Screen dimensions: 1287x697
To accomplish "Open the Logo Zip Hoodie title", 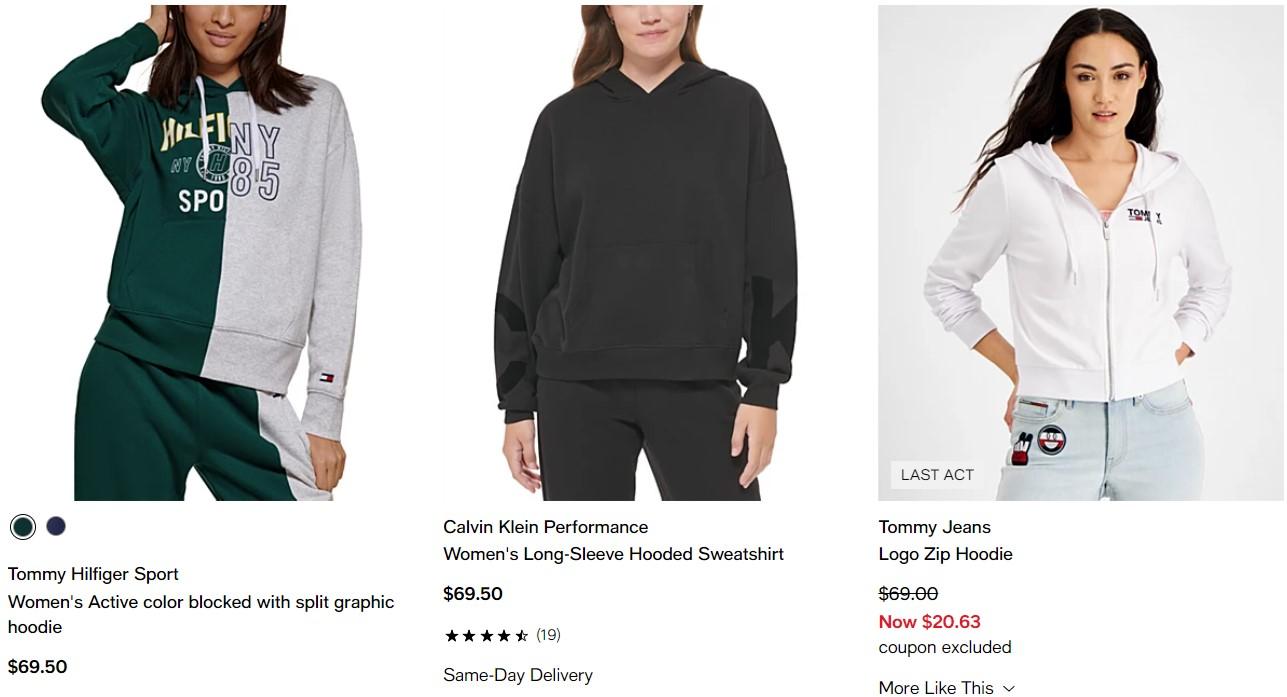I will click(945, 554).
